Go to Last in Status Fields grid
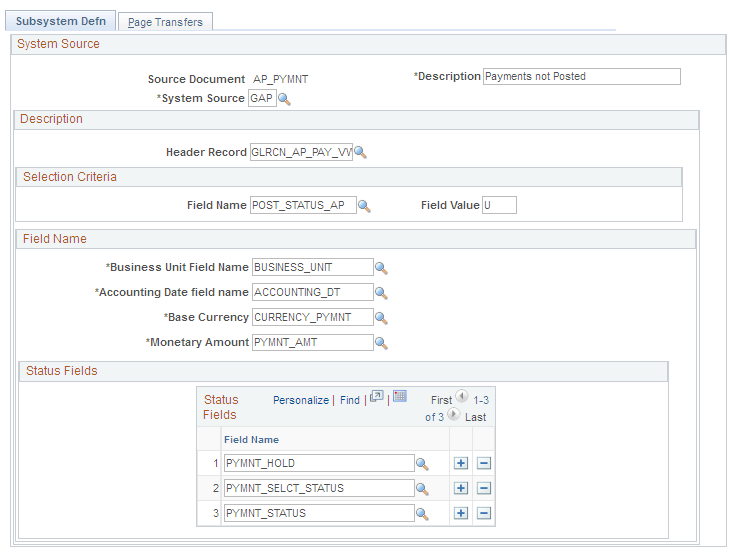747x559 pixels. [x=475, y=417]
